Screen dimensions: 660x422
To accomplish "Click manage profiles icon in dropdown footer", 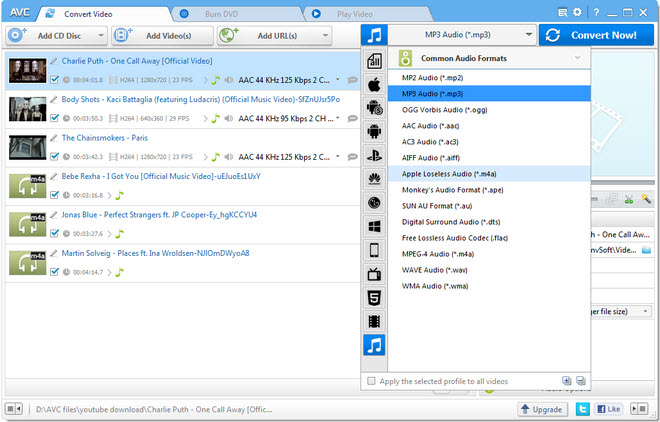I will tap(581, 381).
